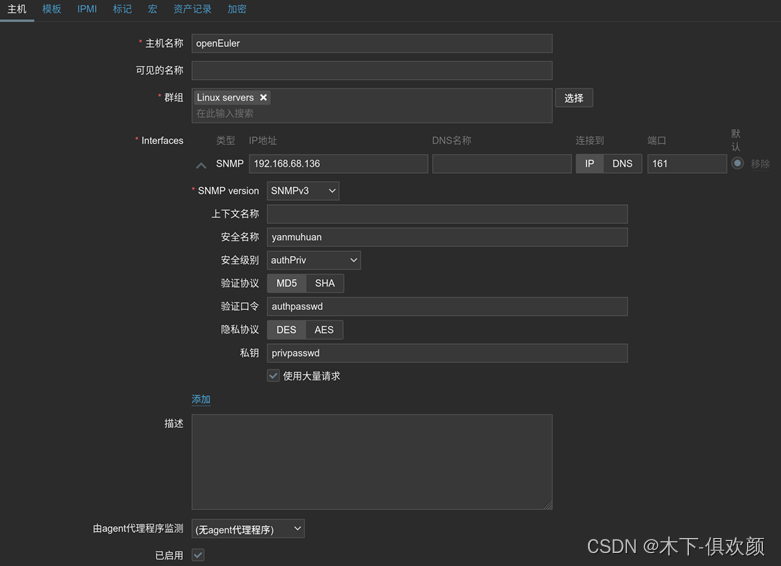The width and height of the screenshot is (781, 566).
Task: Edit the IP address field 192.168.68.136
Action: pyautogui.click(x=338, y=163)
